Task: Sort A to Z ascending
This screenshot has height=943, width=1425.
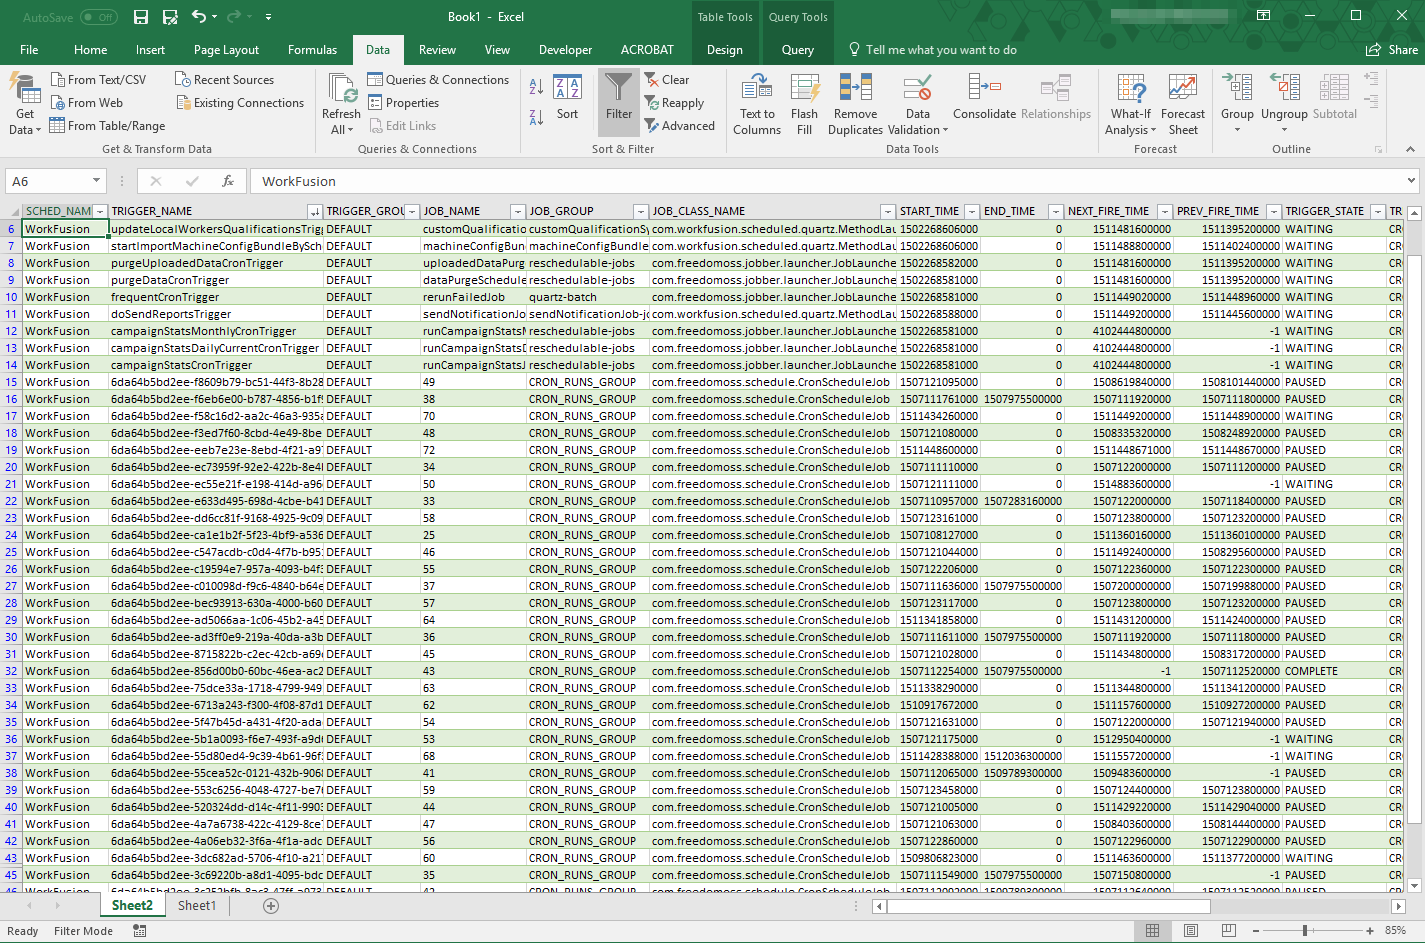Action: click(536, 88)
